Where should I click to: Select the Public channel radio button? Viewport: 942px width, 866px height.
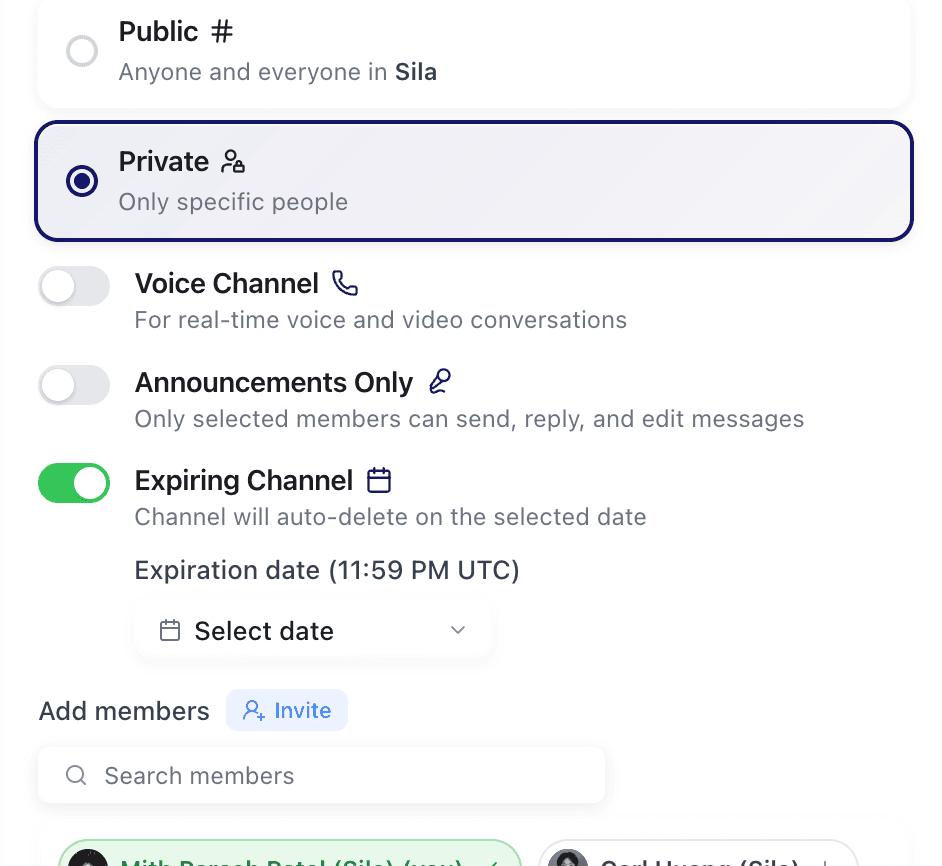pos(82,51)
